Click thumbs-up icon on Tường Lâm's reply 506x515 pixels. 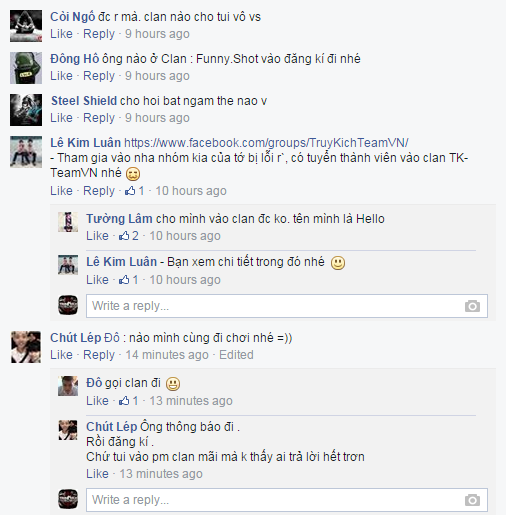(x=124, y=236)
